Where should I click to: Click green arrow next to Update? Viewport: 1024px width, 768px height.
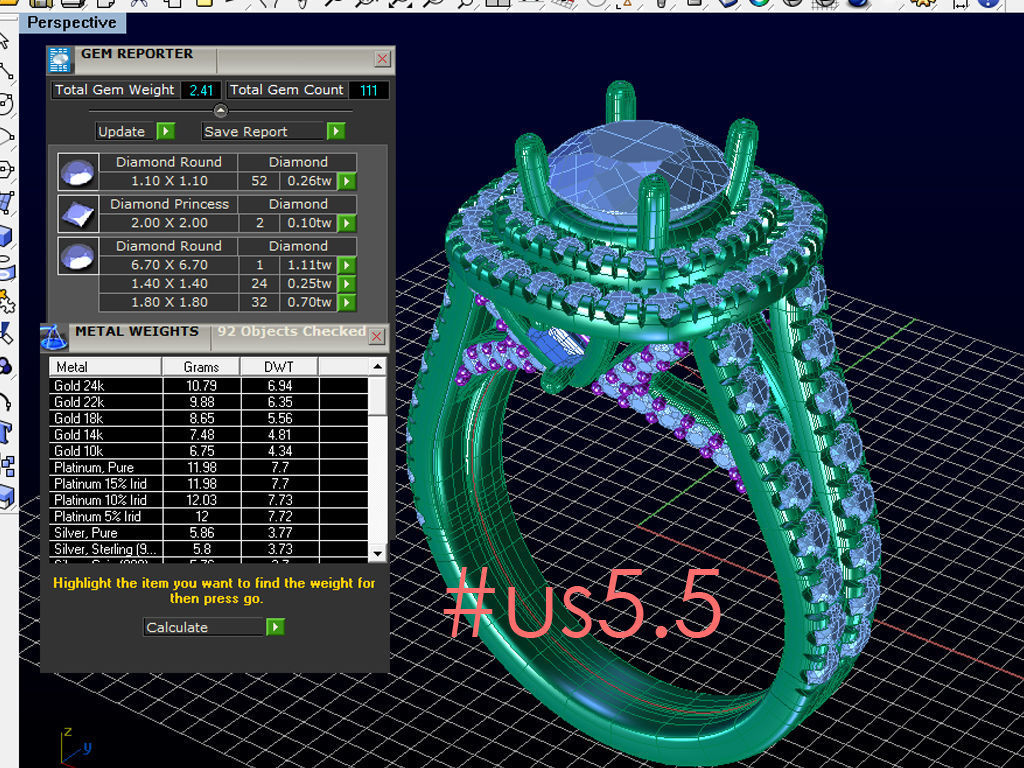(166, 131)
